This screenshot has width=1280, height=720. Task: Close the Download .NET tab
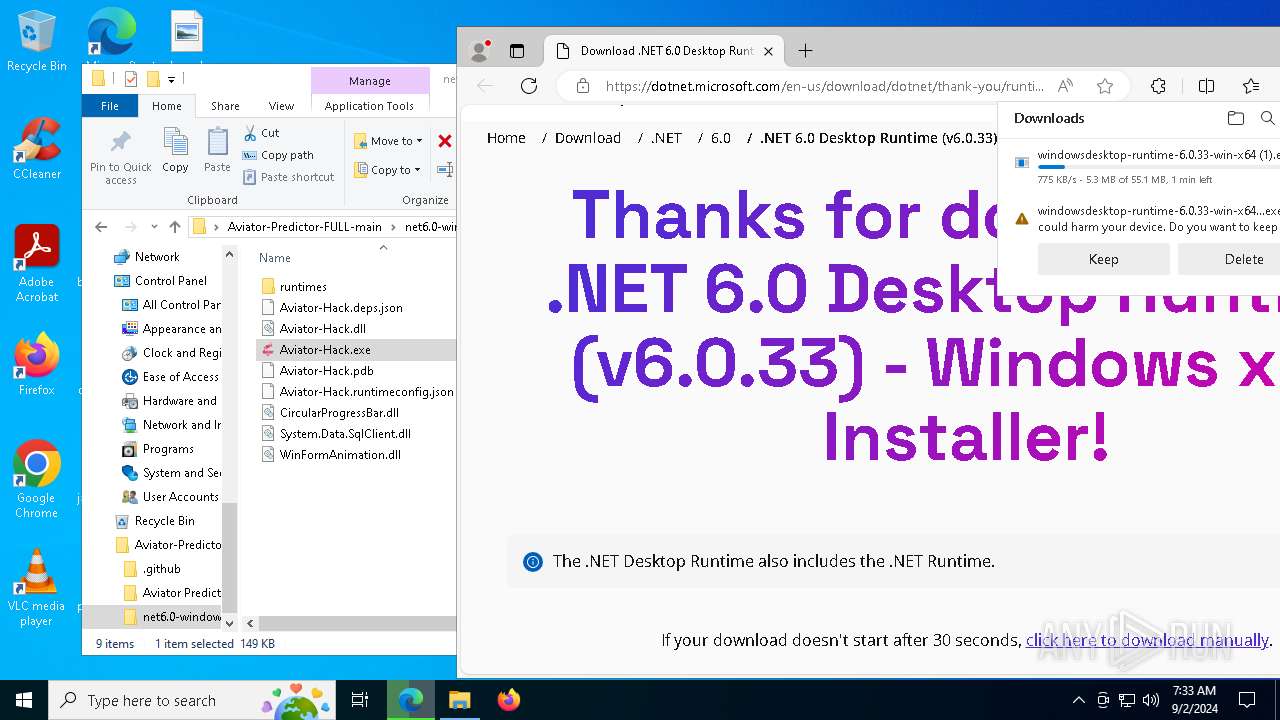pos(768,51)
